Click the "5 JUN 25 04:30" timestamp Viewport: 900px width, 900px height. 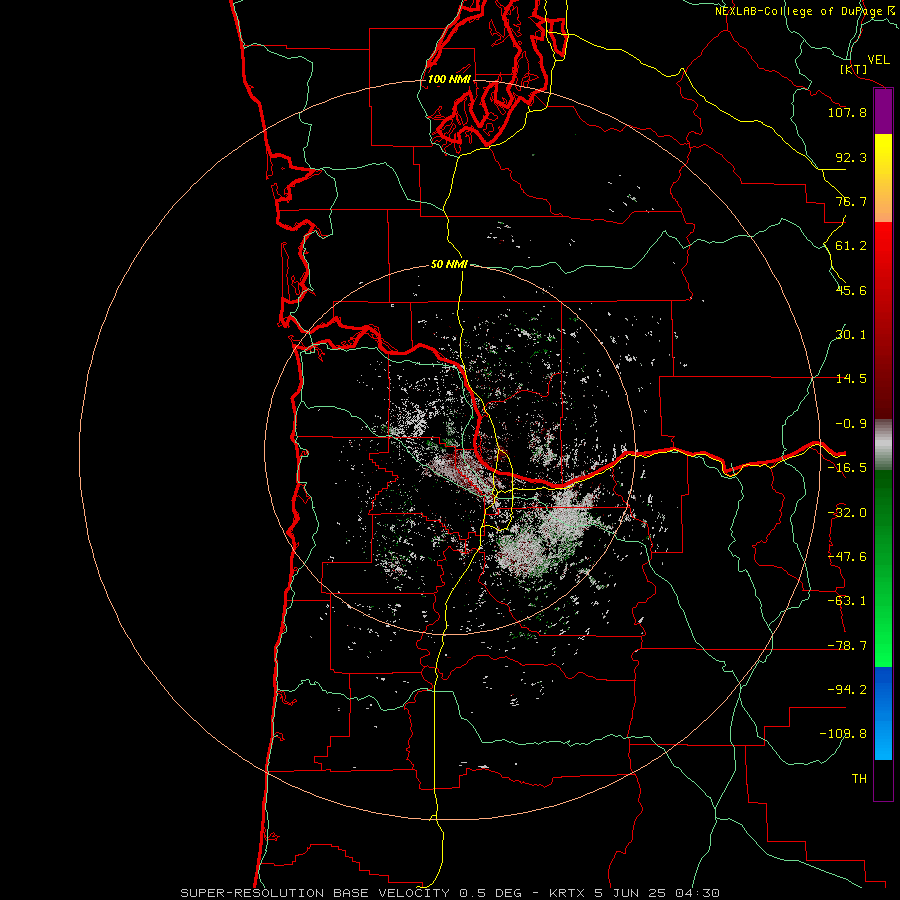(659, 893)
